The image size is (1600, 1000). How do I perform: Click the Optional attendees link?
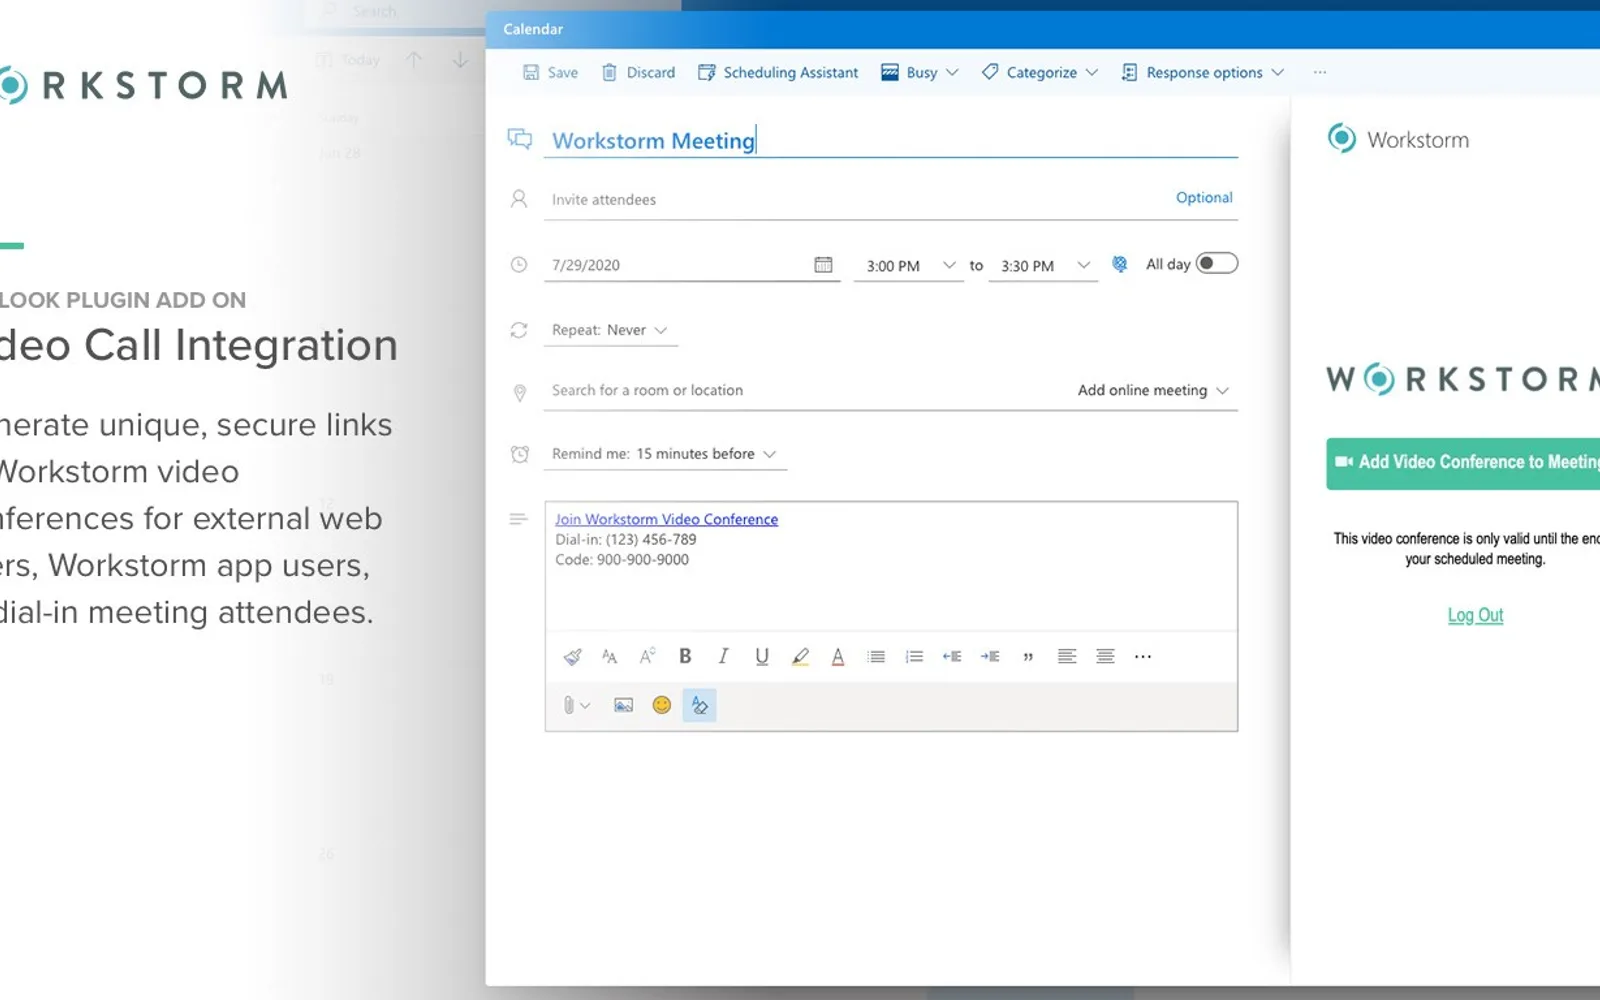pos(1204,197)
